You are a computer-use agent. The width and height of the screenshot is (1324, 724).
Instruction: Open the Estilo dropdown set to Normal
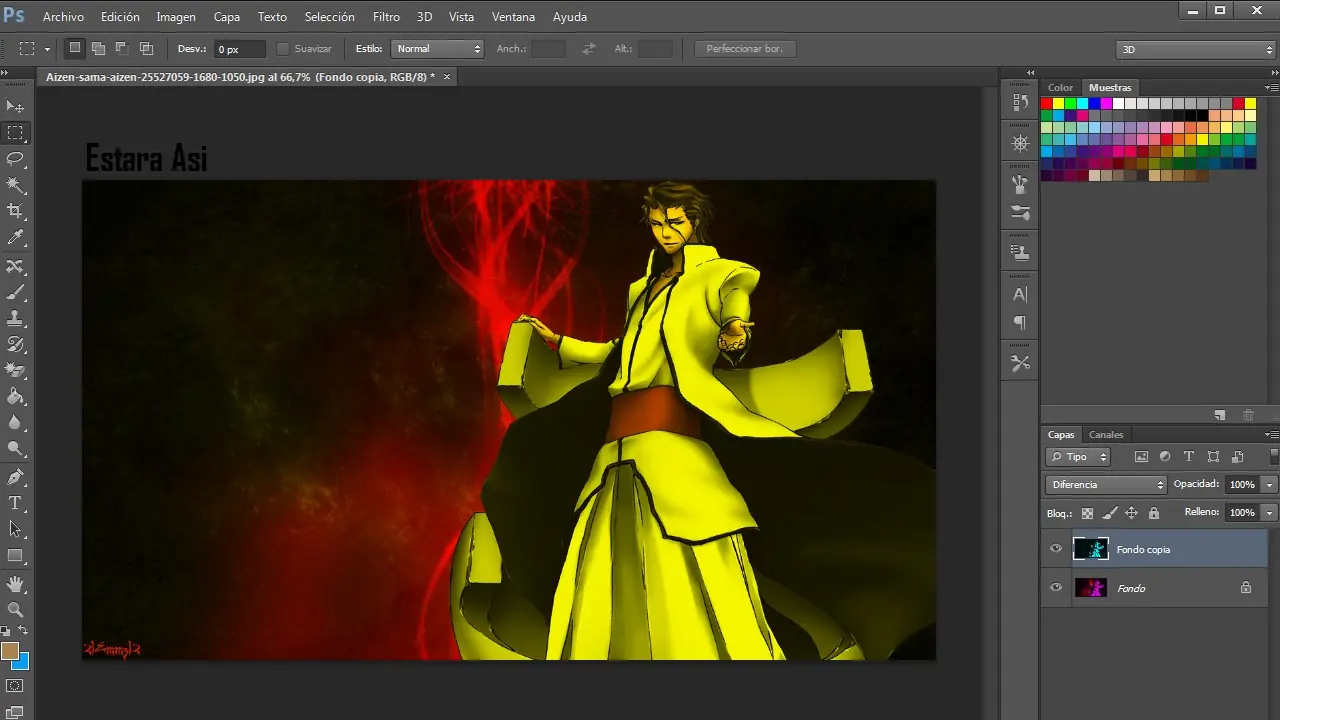tap(437, 48)
